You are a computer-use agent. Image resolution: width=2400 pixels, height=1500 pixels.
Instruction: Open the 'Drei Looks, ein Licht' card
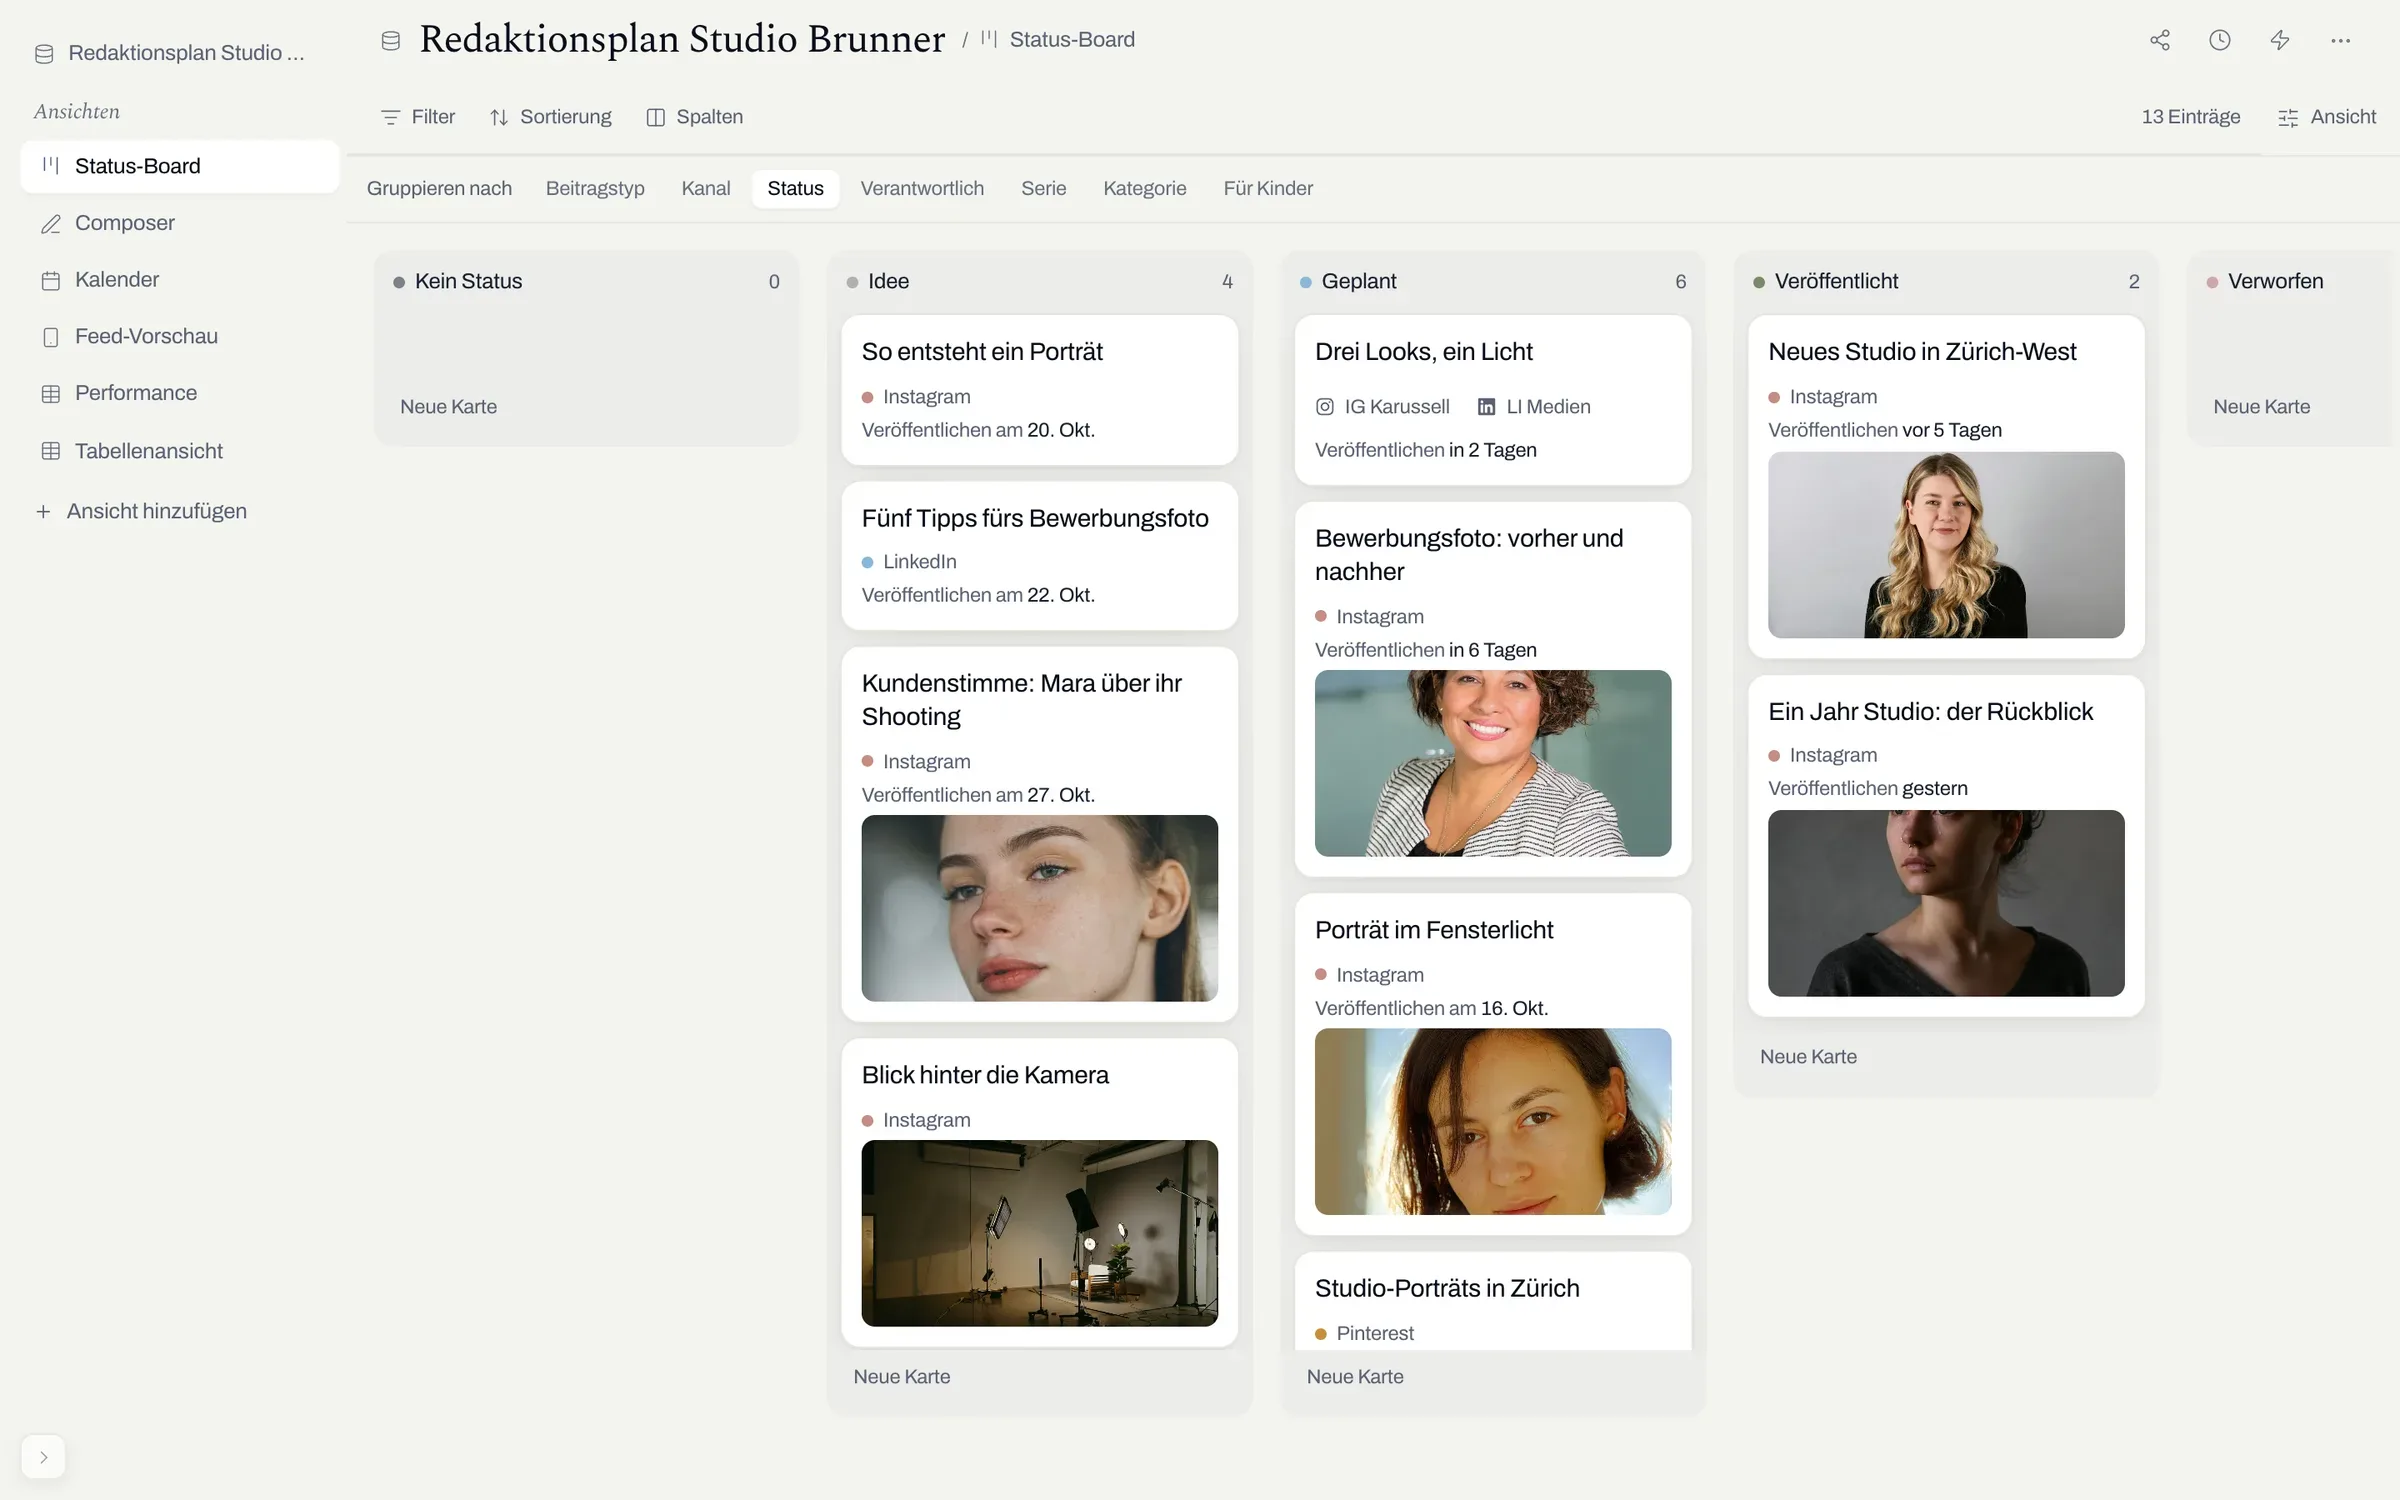coord(1493,400)
